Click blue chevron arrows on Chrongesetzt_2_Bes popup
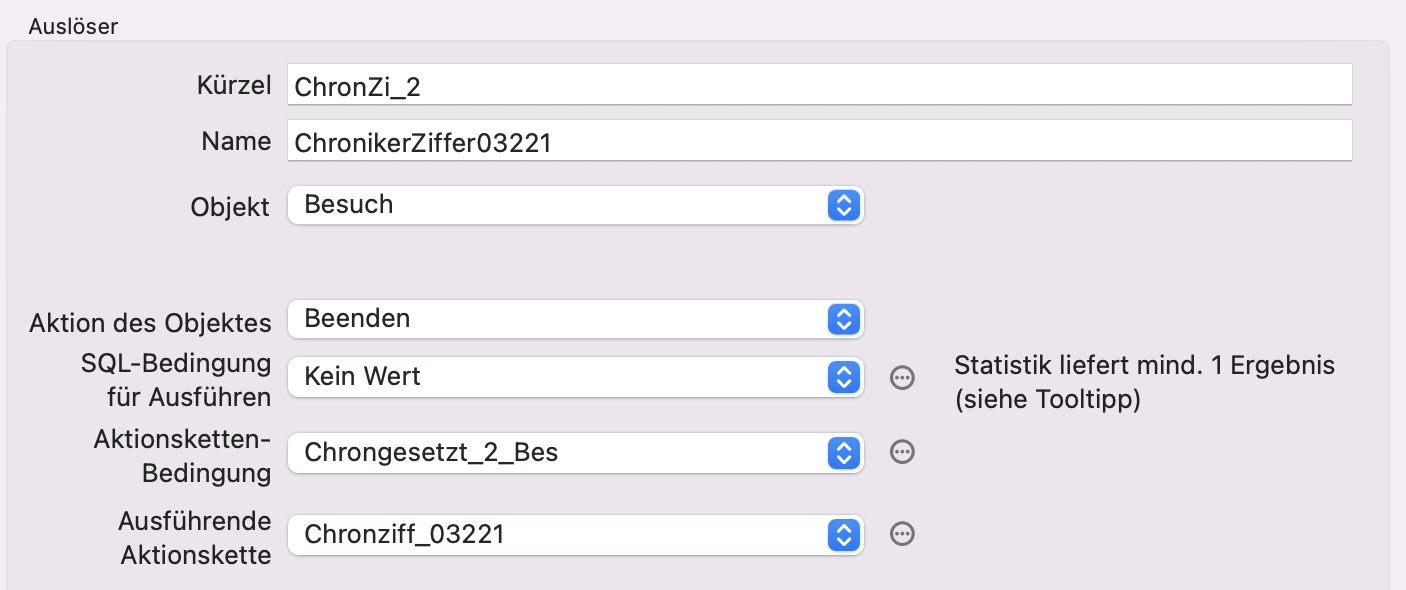Image resolution: width=1406 pixels, height=590 pixels. pos(844,453)
